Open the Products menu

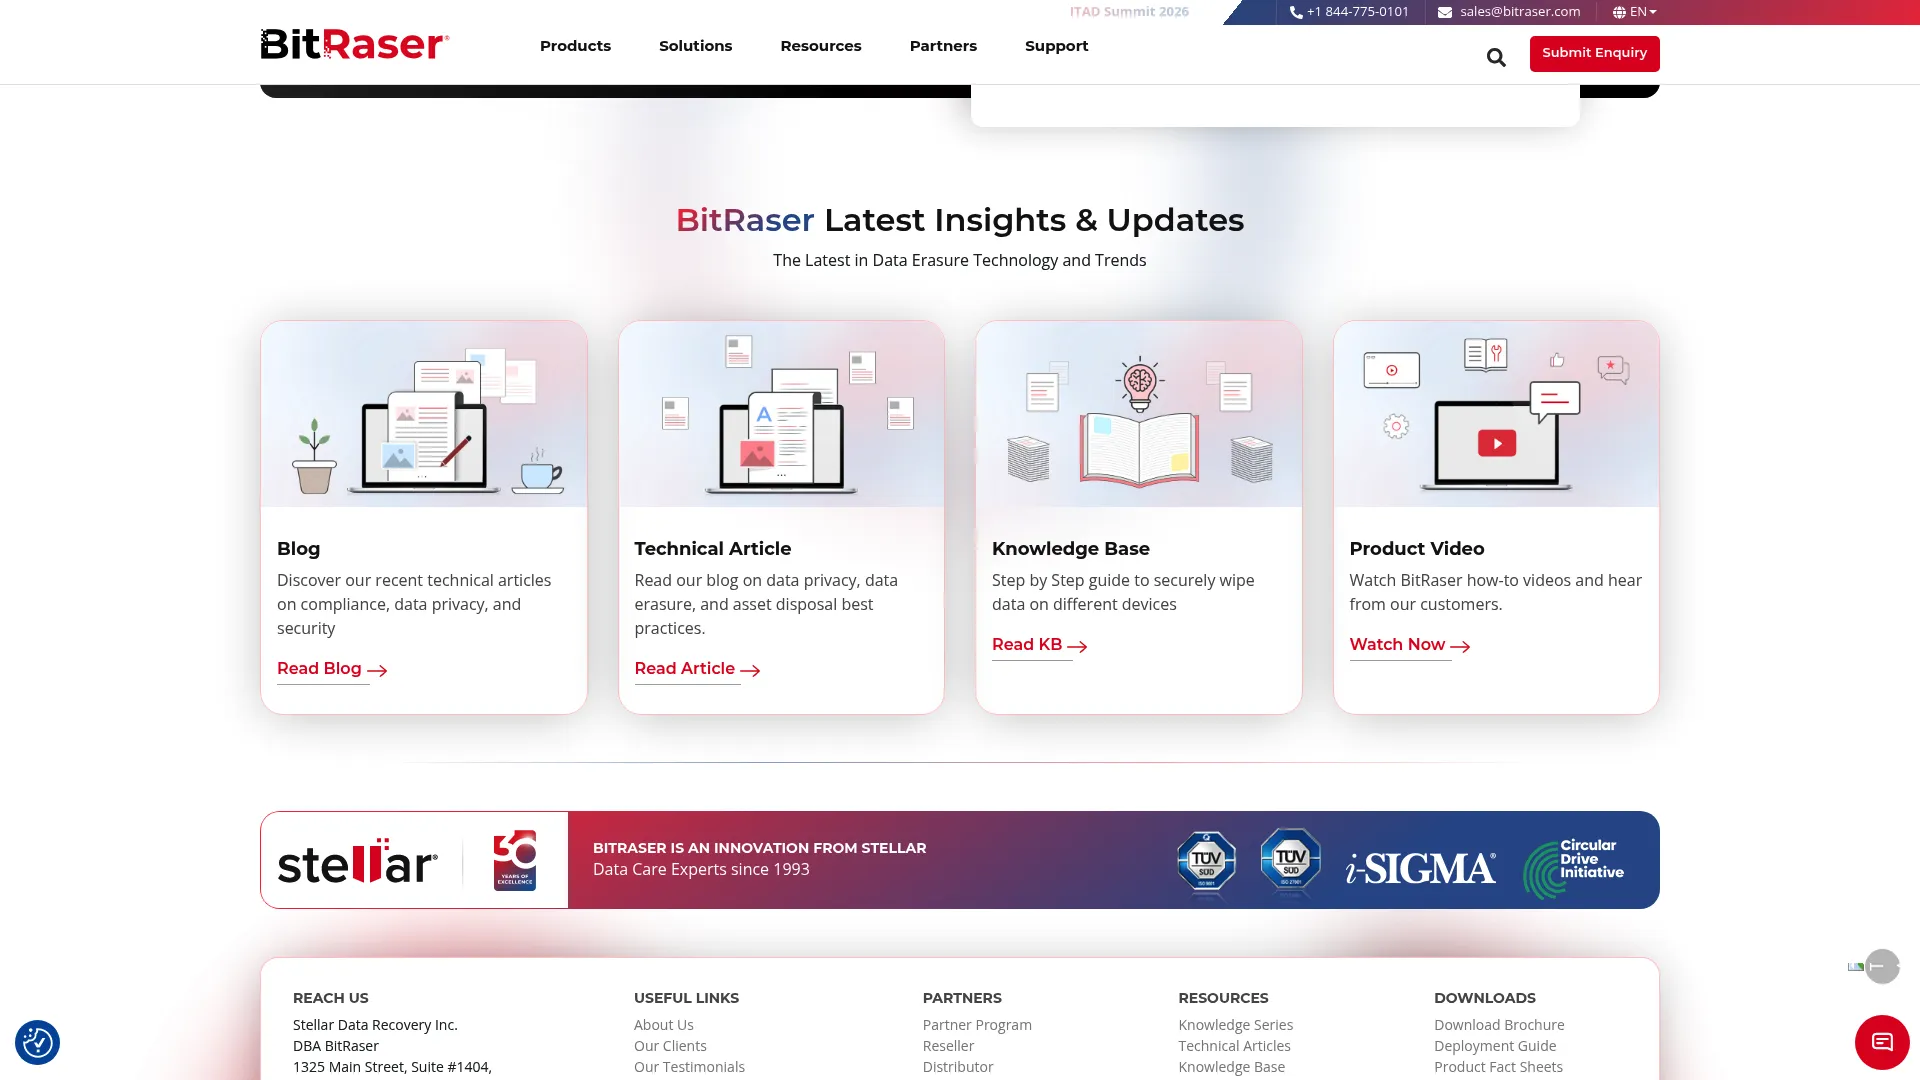pyautogui.click(x=575, y=46)
